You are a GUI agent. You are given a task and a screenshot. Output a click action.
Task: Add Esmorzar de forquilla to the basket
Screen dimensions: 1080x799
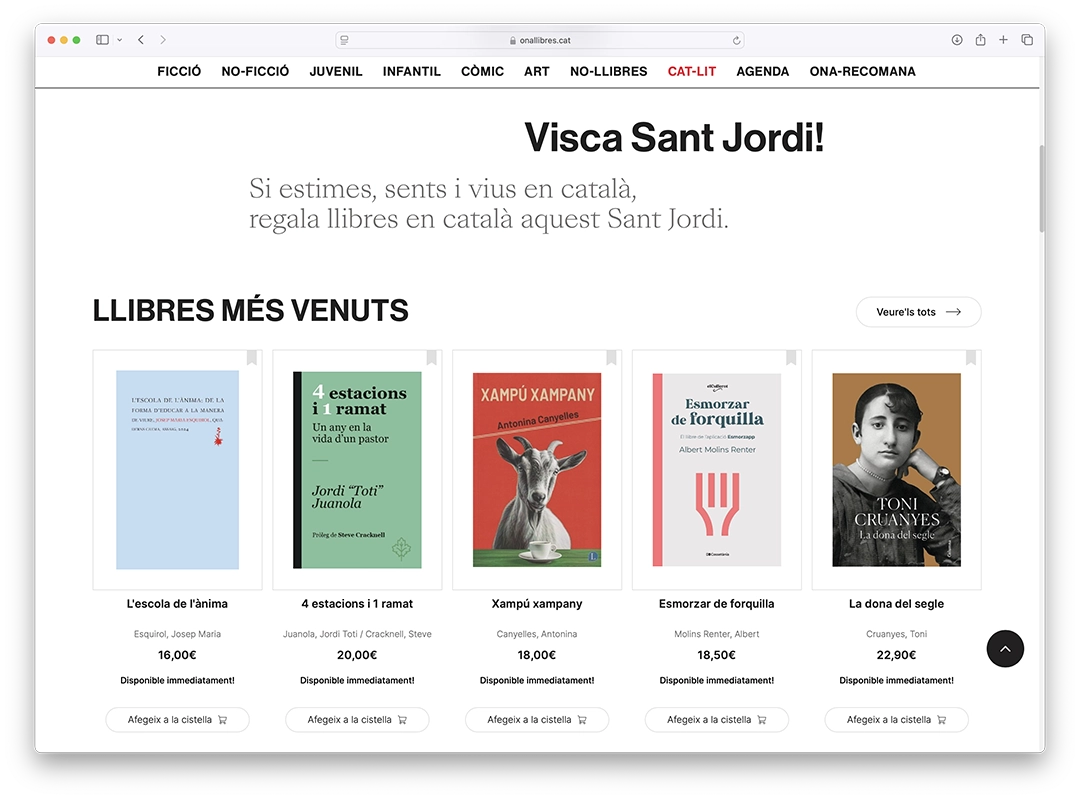tap(716, 720)
